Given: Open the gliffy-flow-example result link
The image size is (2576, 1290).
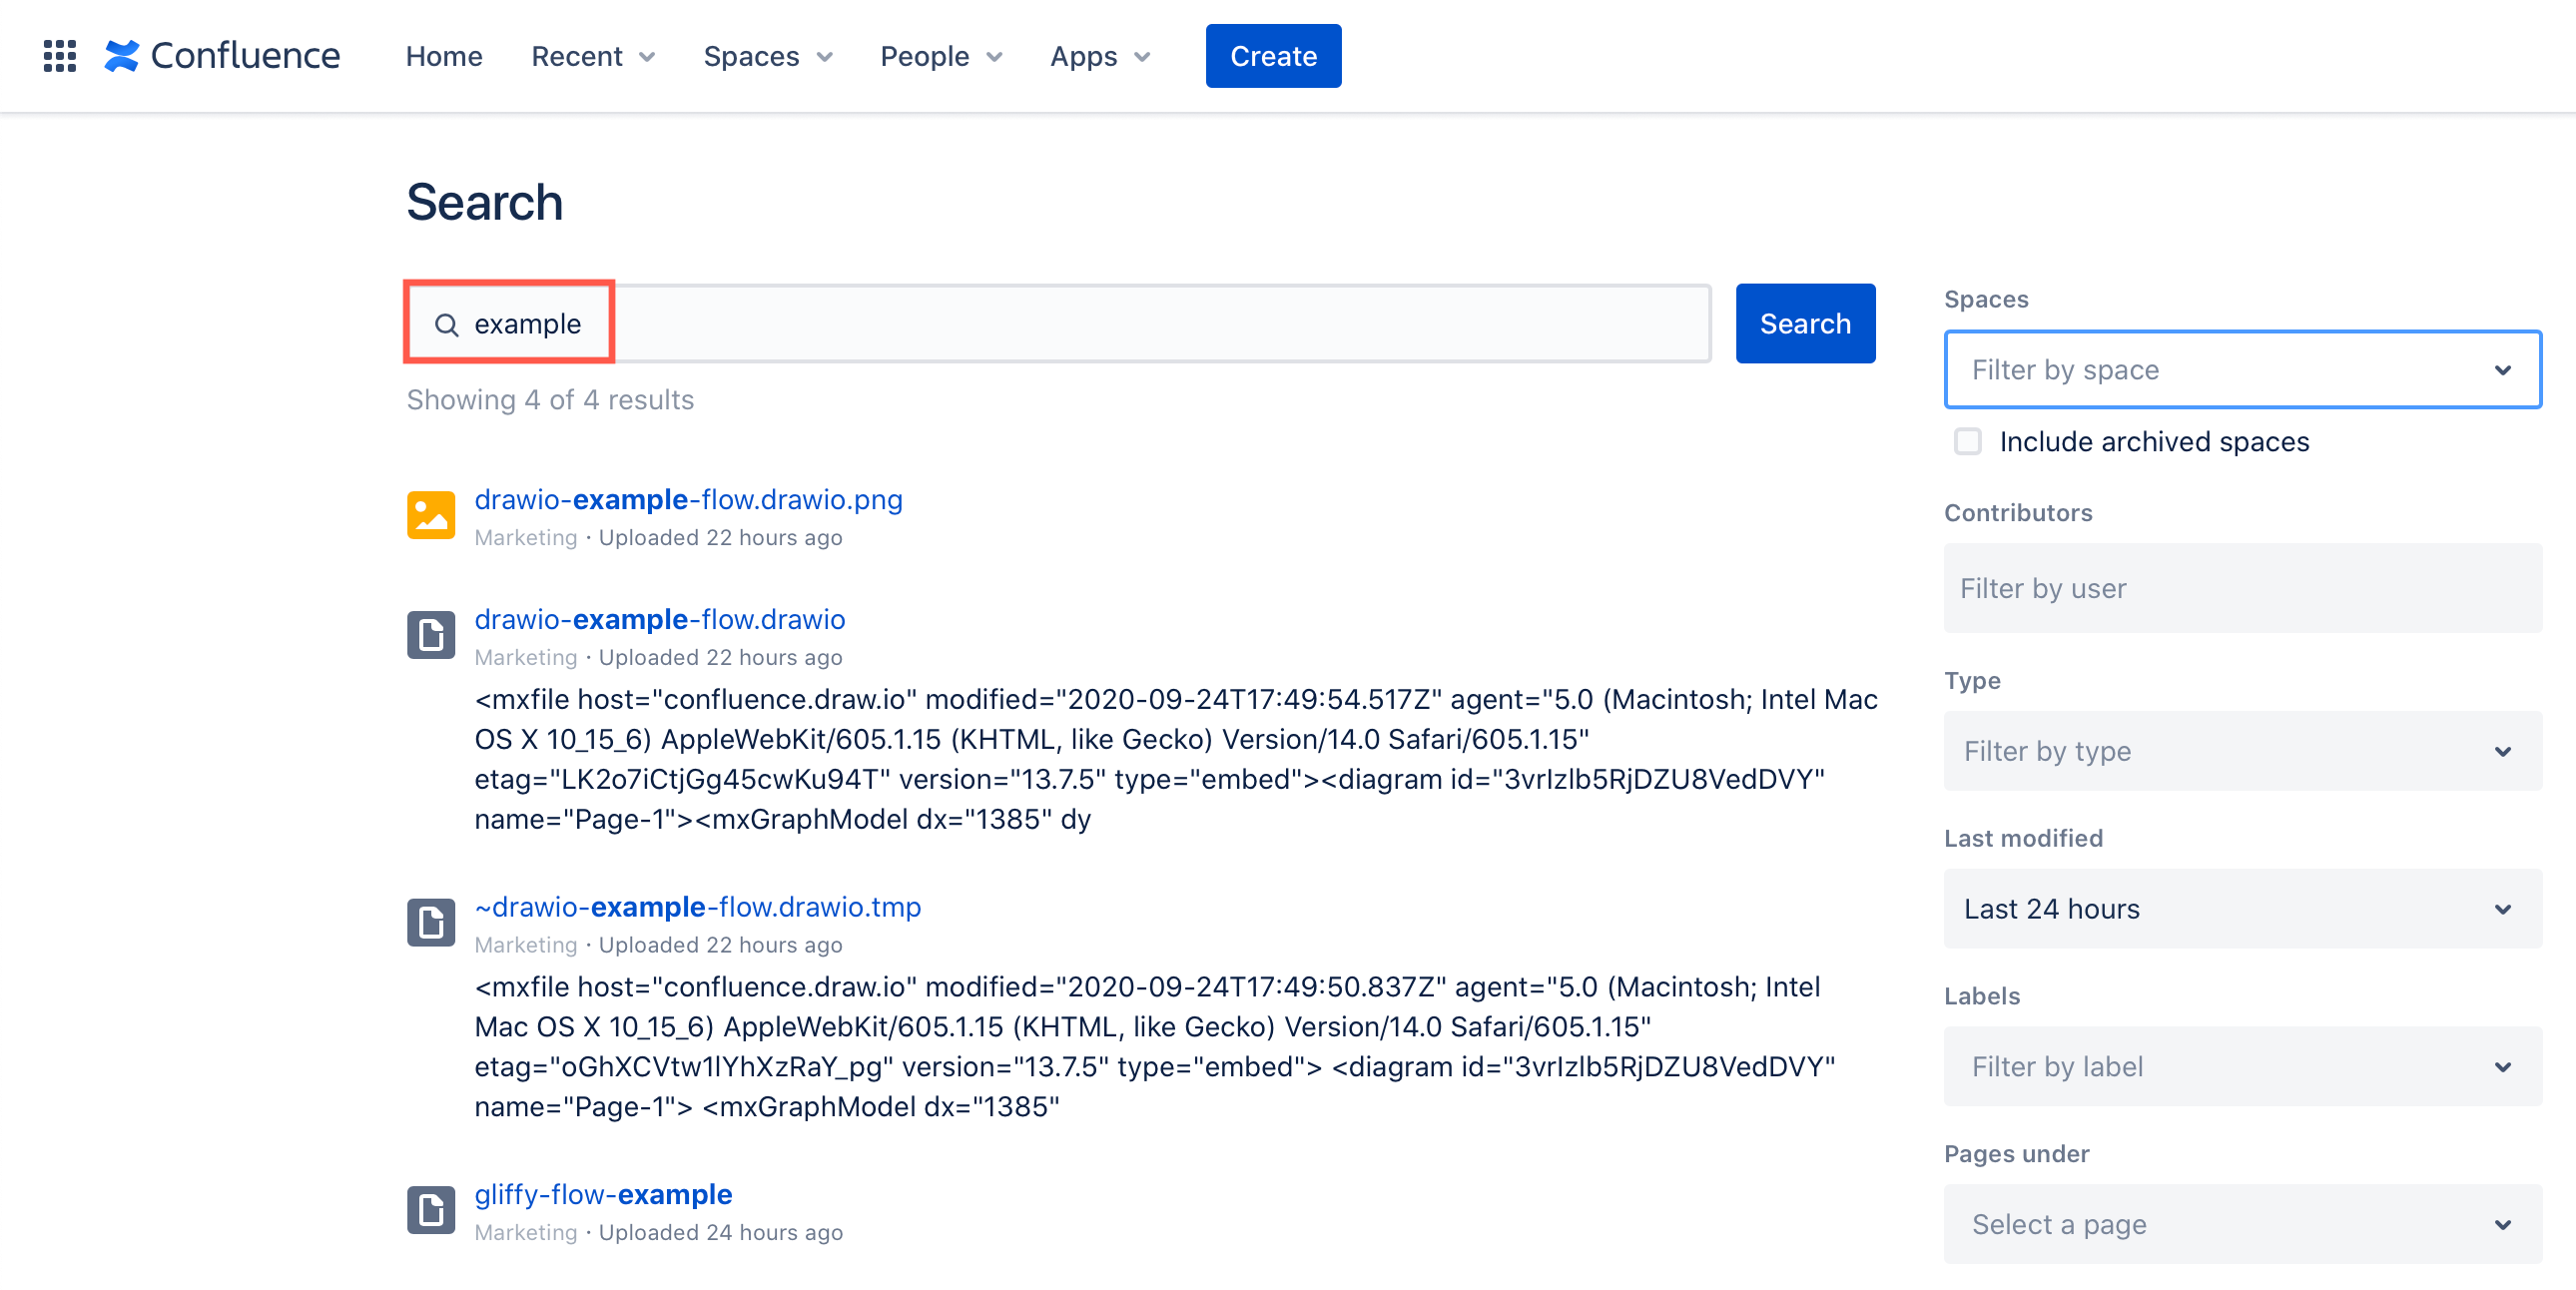Looking at the screenshot, I should pos(603,1194).
